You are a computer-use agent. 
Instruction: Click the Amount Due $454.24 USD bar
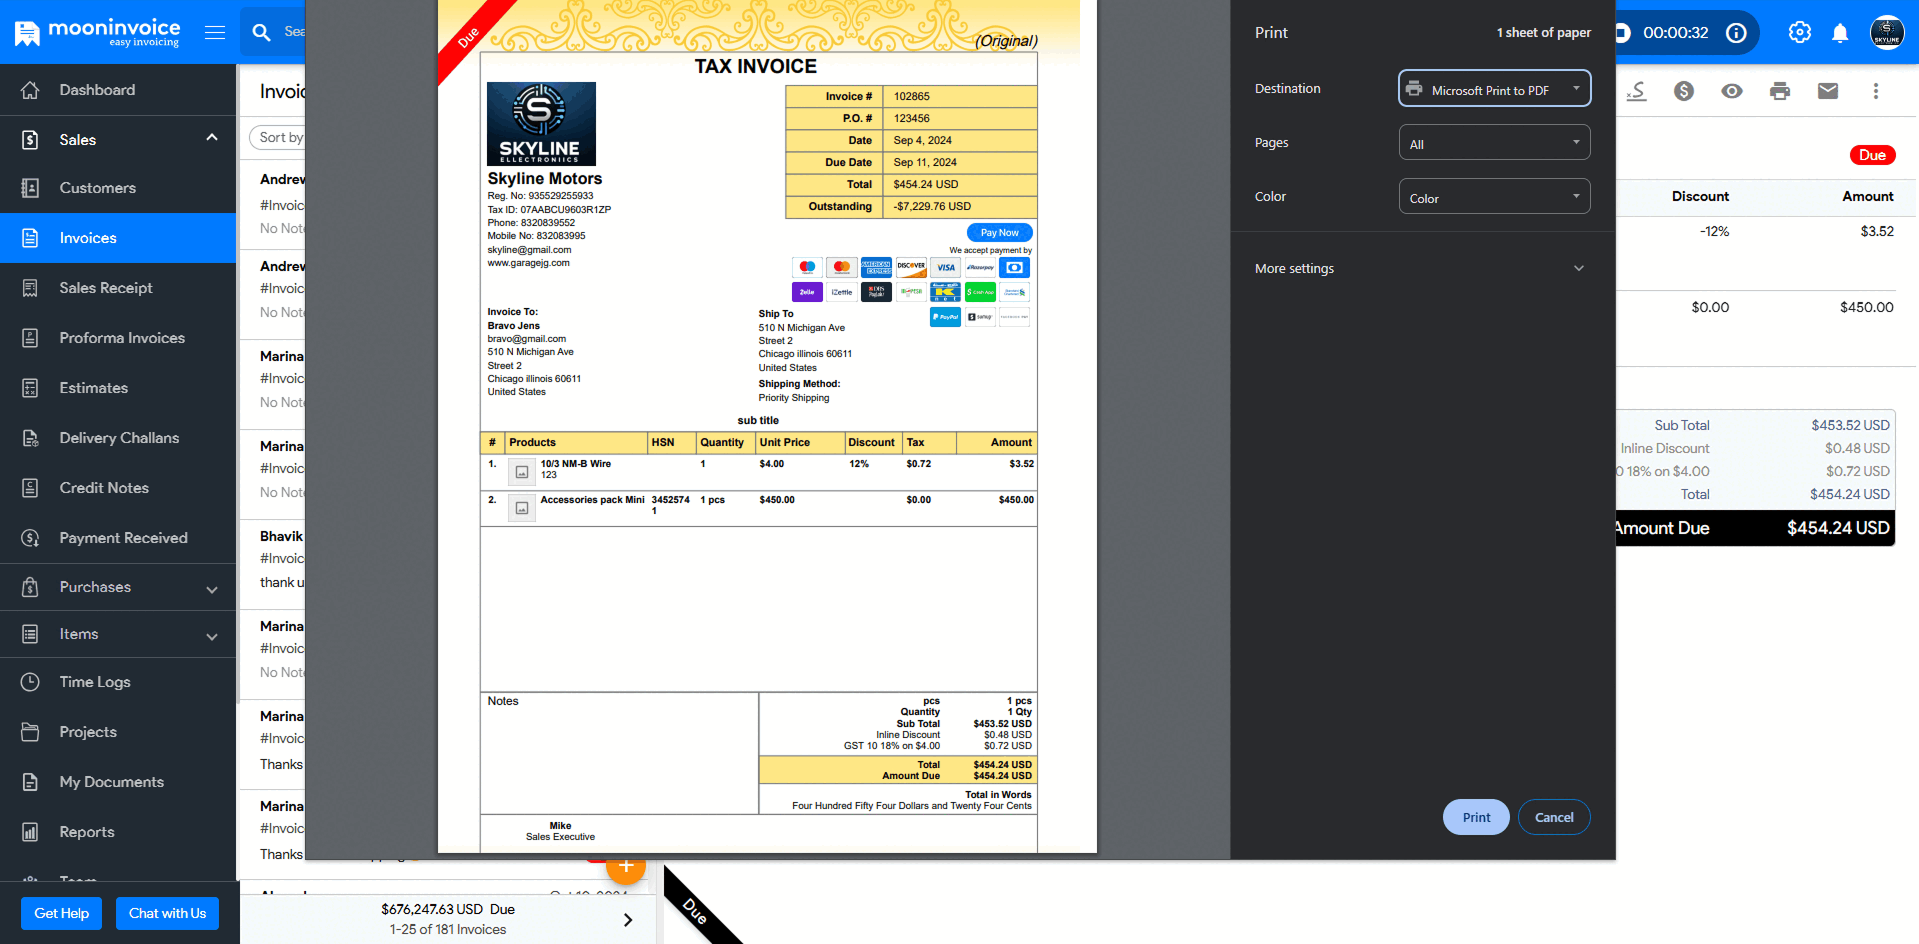(1755, 528)
